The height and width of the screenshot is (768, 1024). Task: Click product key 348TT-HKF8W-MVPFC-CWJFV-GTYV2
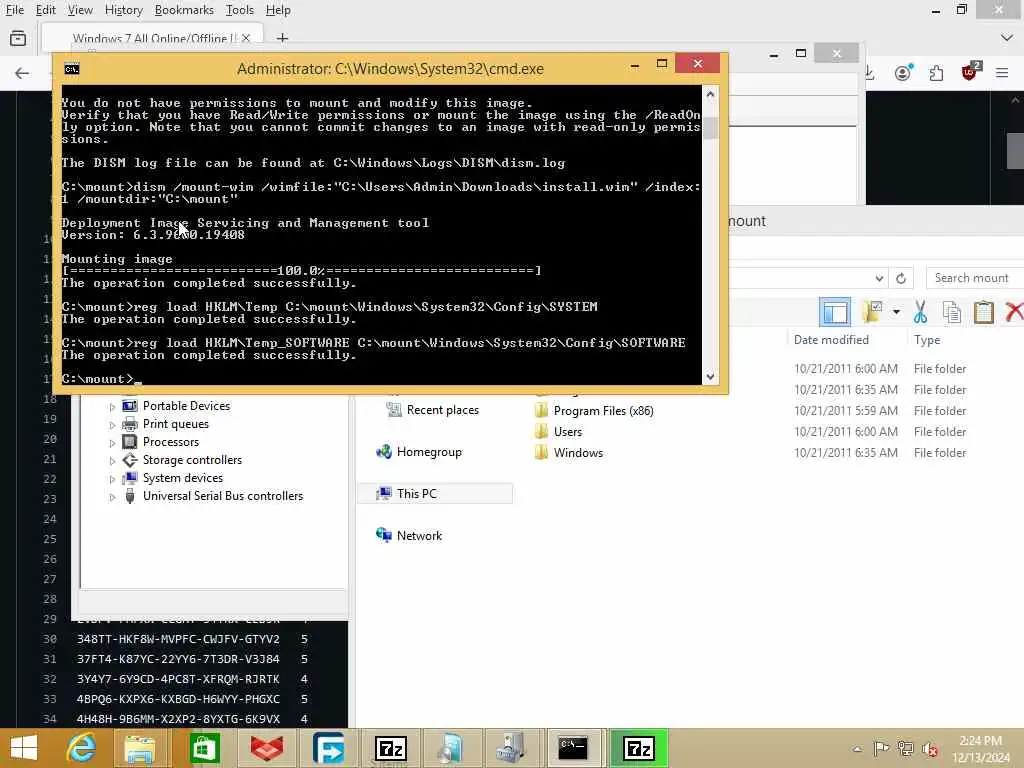point(178,639)
